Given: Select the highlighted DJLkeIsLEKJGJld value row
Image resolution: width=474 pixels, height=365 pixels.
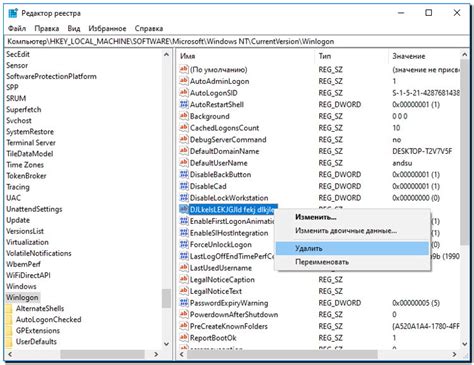Looking at the screenshot, I should coord(233,209).
